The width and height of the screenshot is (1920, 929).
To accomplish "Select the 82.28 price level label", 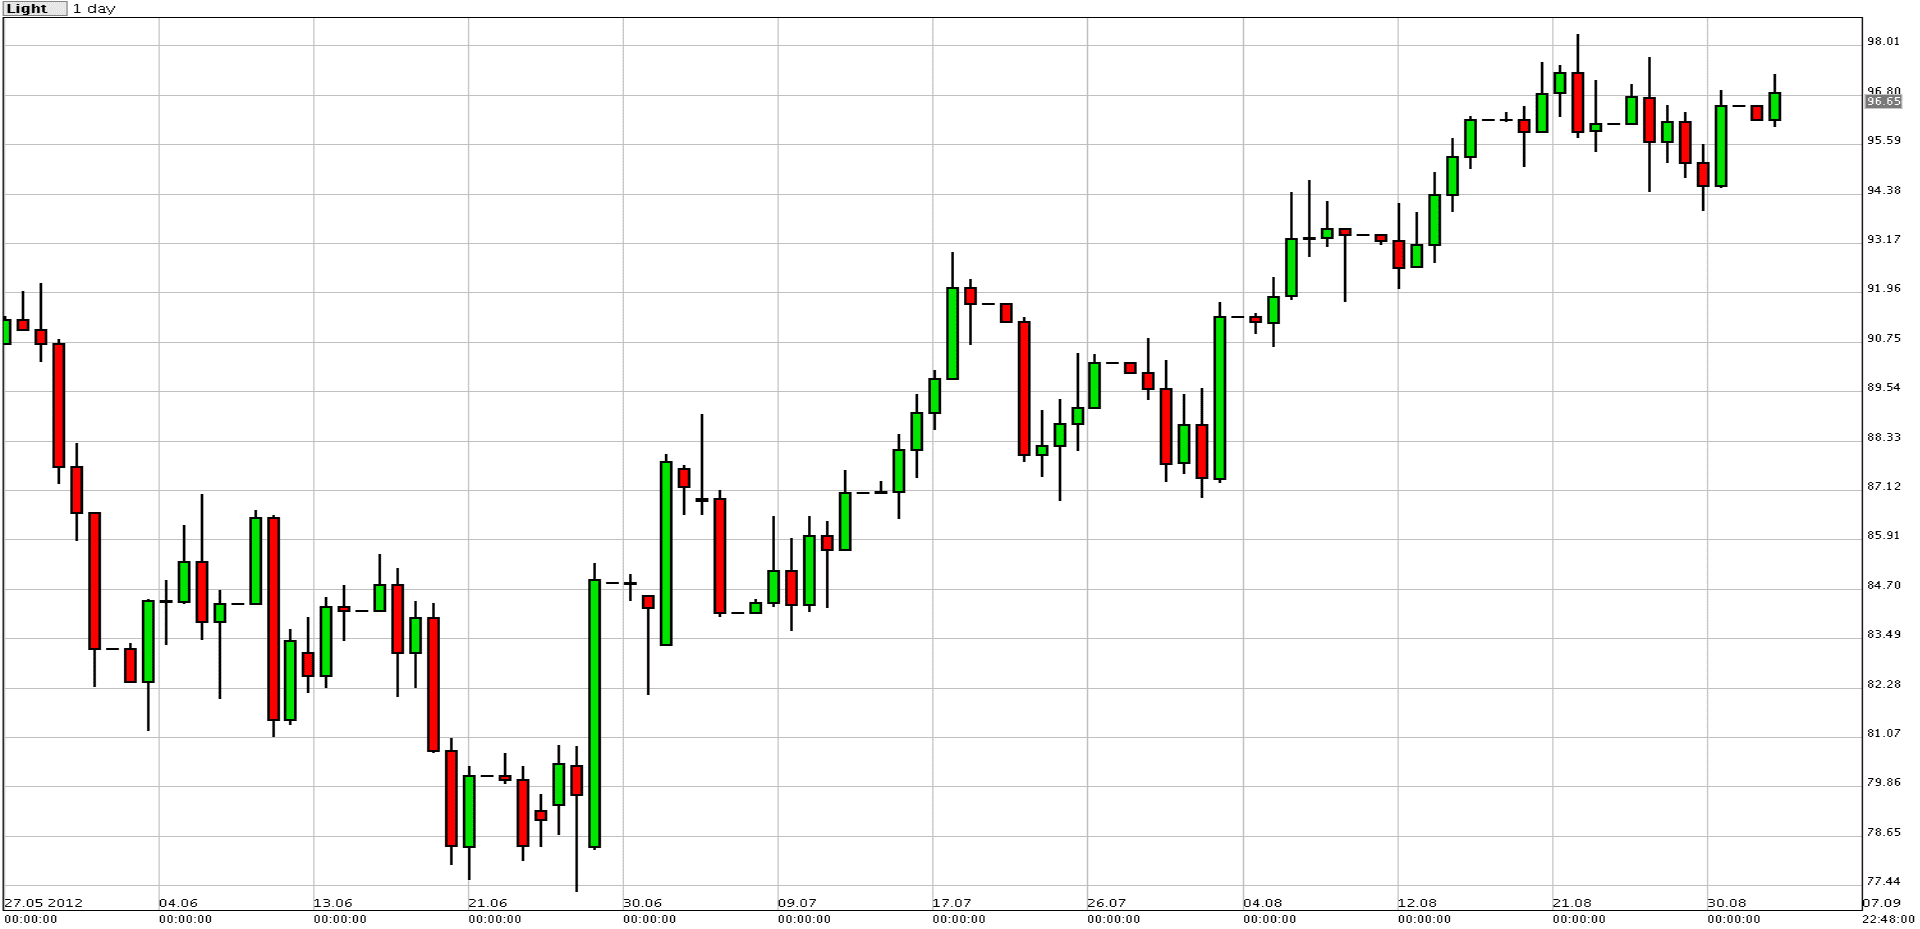I will pos(1883,684).
